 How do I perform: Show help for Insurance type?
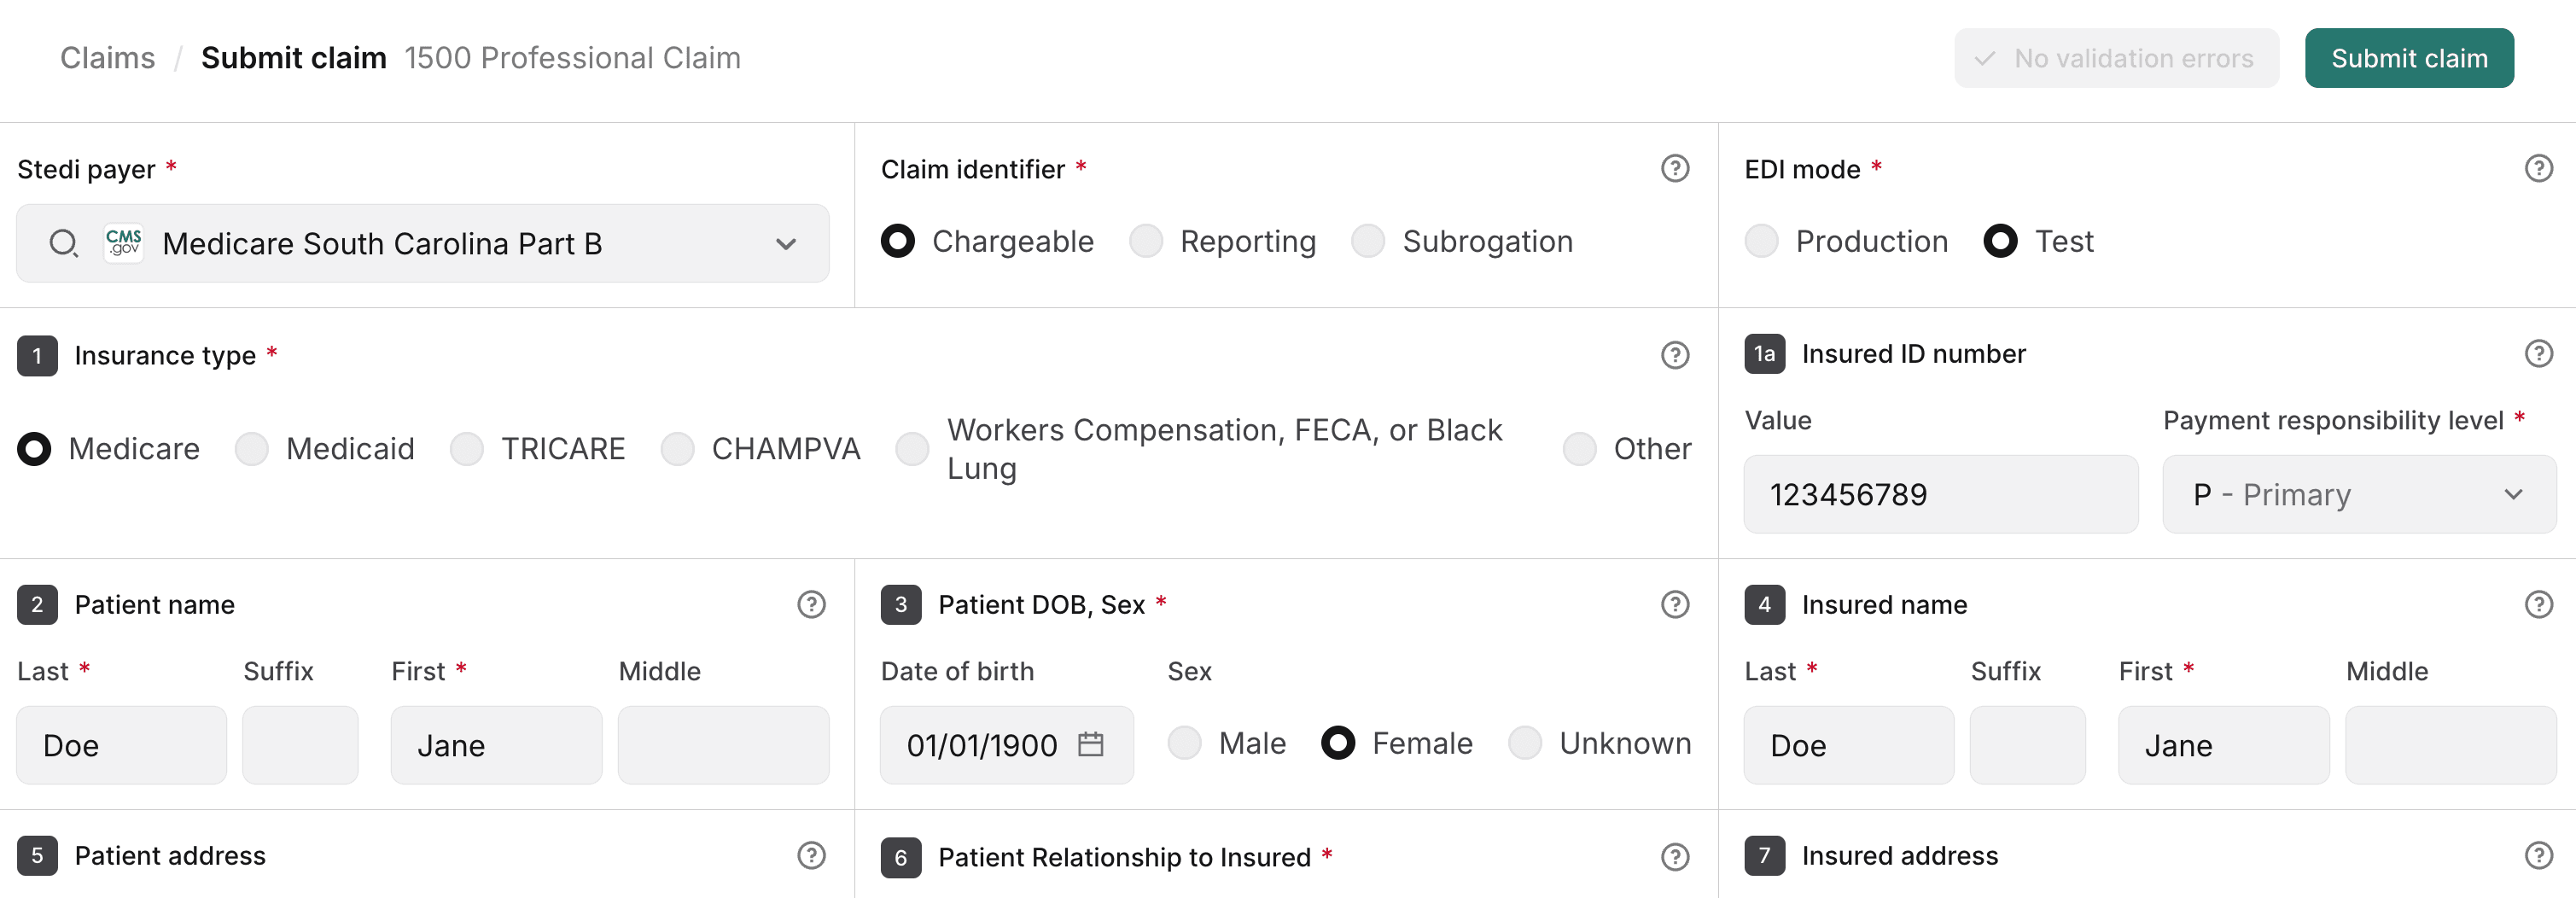pyautogui.click(x=1675, y=355)
